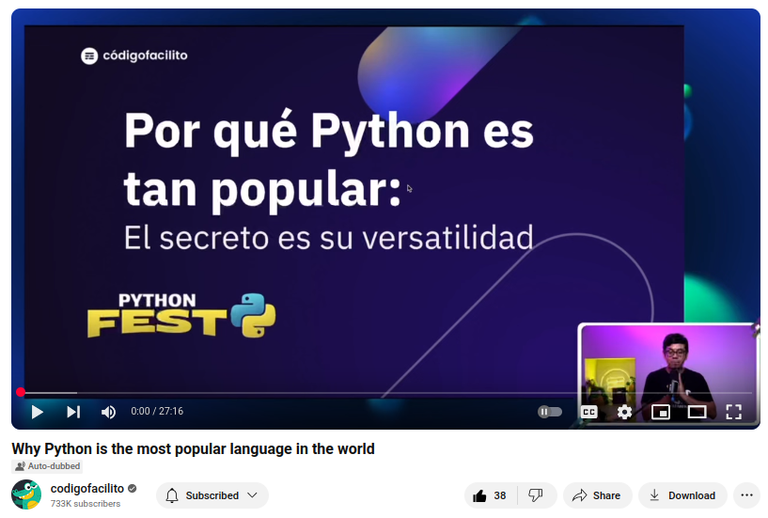Click the 0:00 / 27:16 time display
This screenshot has height=518, width=768.
click(x=157, y=411)
